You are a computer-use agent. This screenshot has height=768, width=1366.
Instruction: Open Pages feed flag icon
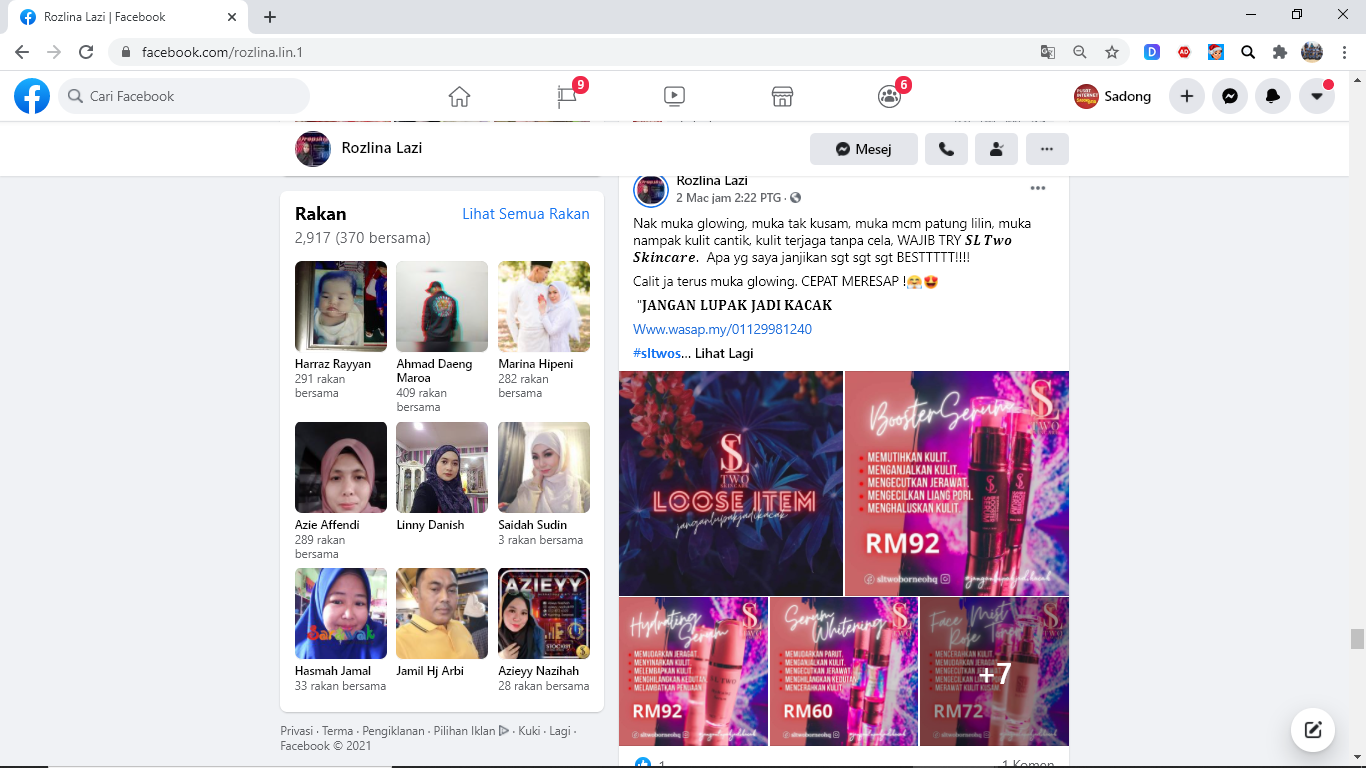pyautogui.click(x=567, y=96)
